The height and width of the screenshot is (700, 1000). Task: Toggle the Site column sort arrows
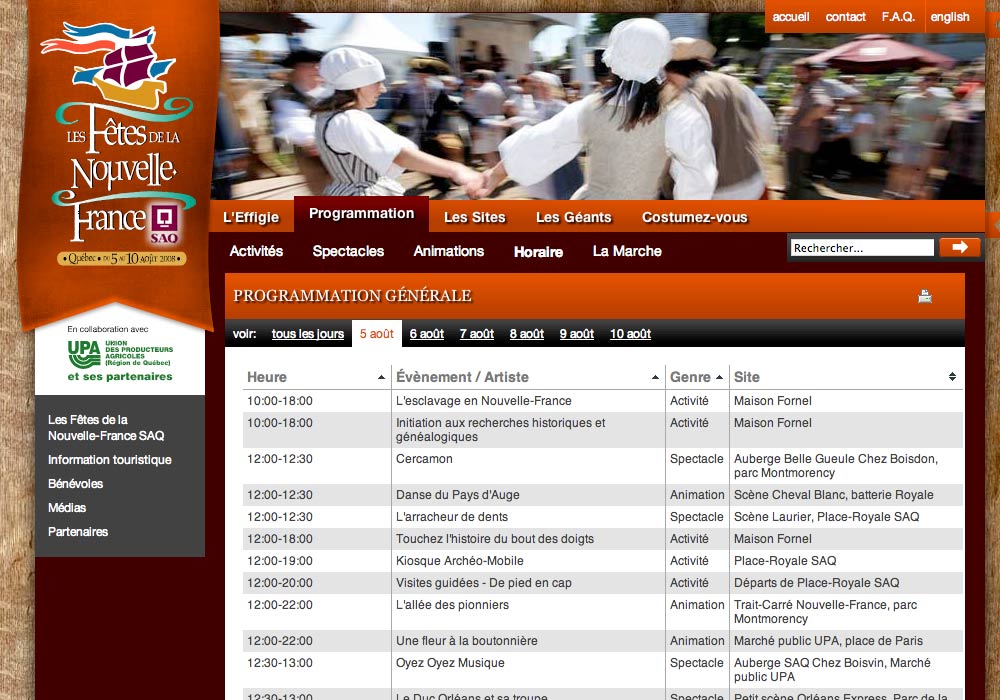pyautogui.click(x=952, y=377)
